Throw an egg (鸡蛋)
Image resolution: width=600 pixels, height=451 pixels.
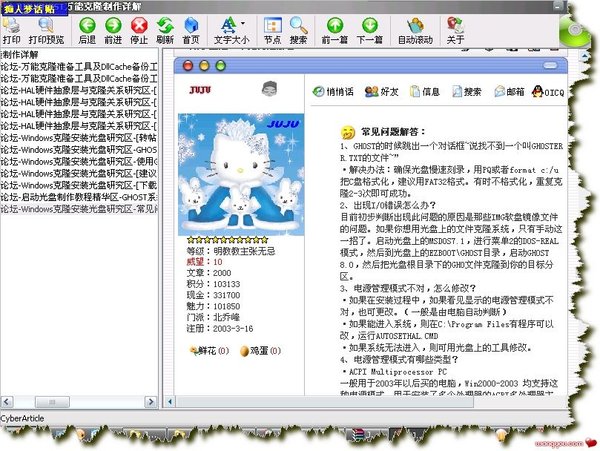[x=260, y=350]
